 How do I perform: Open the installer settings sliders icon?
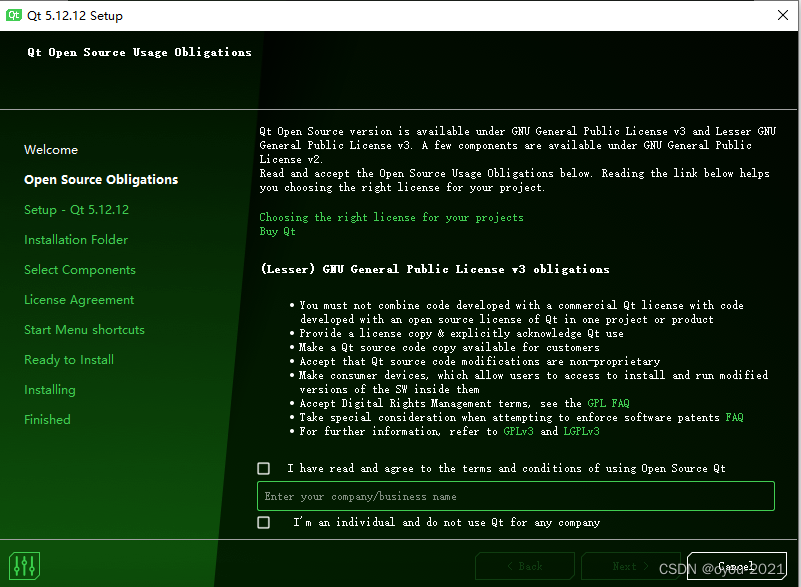tap(24, 566)
